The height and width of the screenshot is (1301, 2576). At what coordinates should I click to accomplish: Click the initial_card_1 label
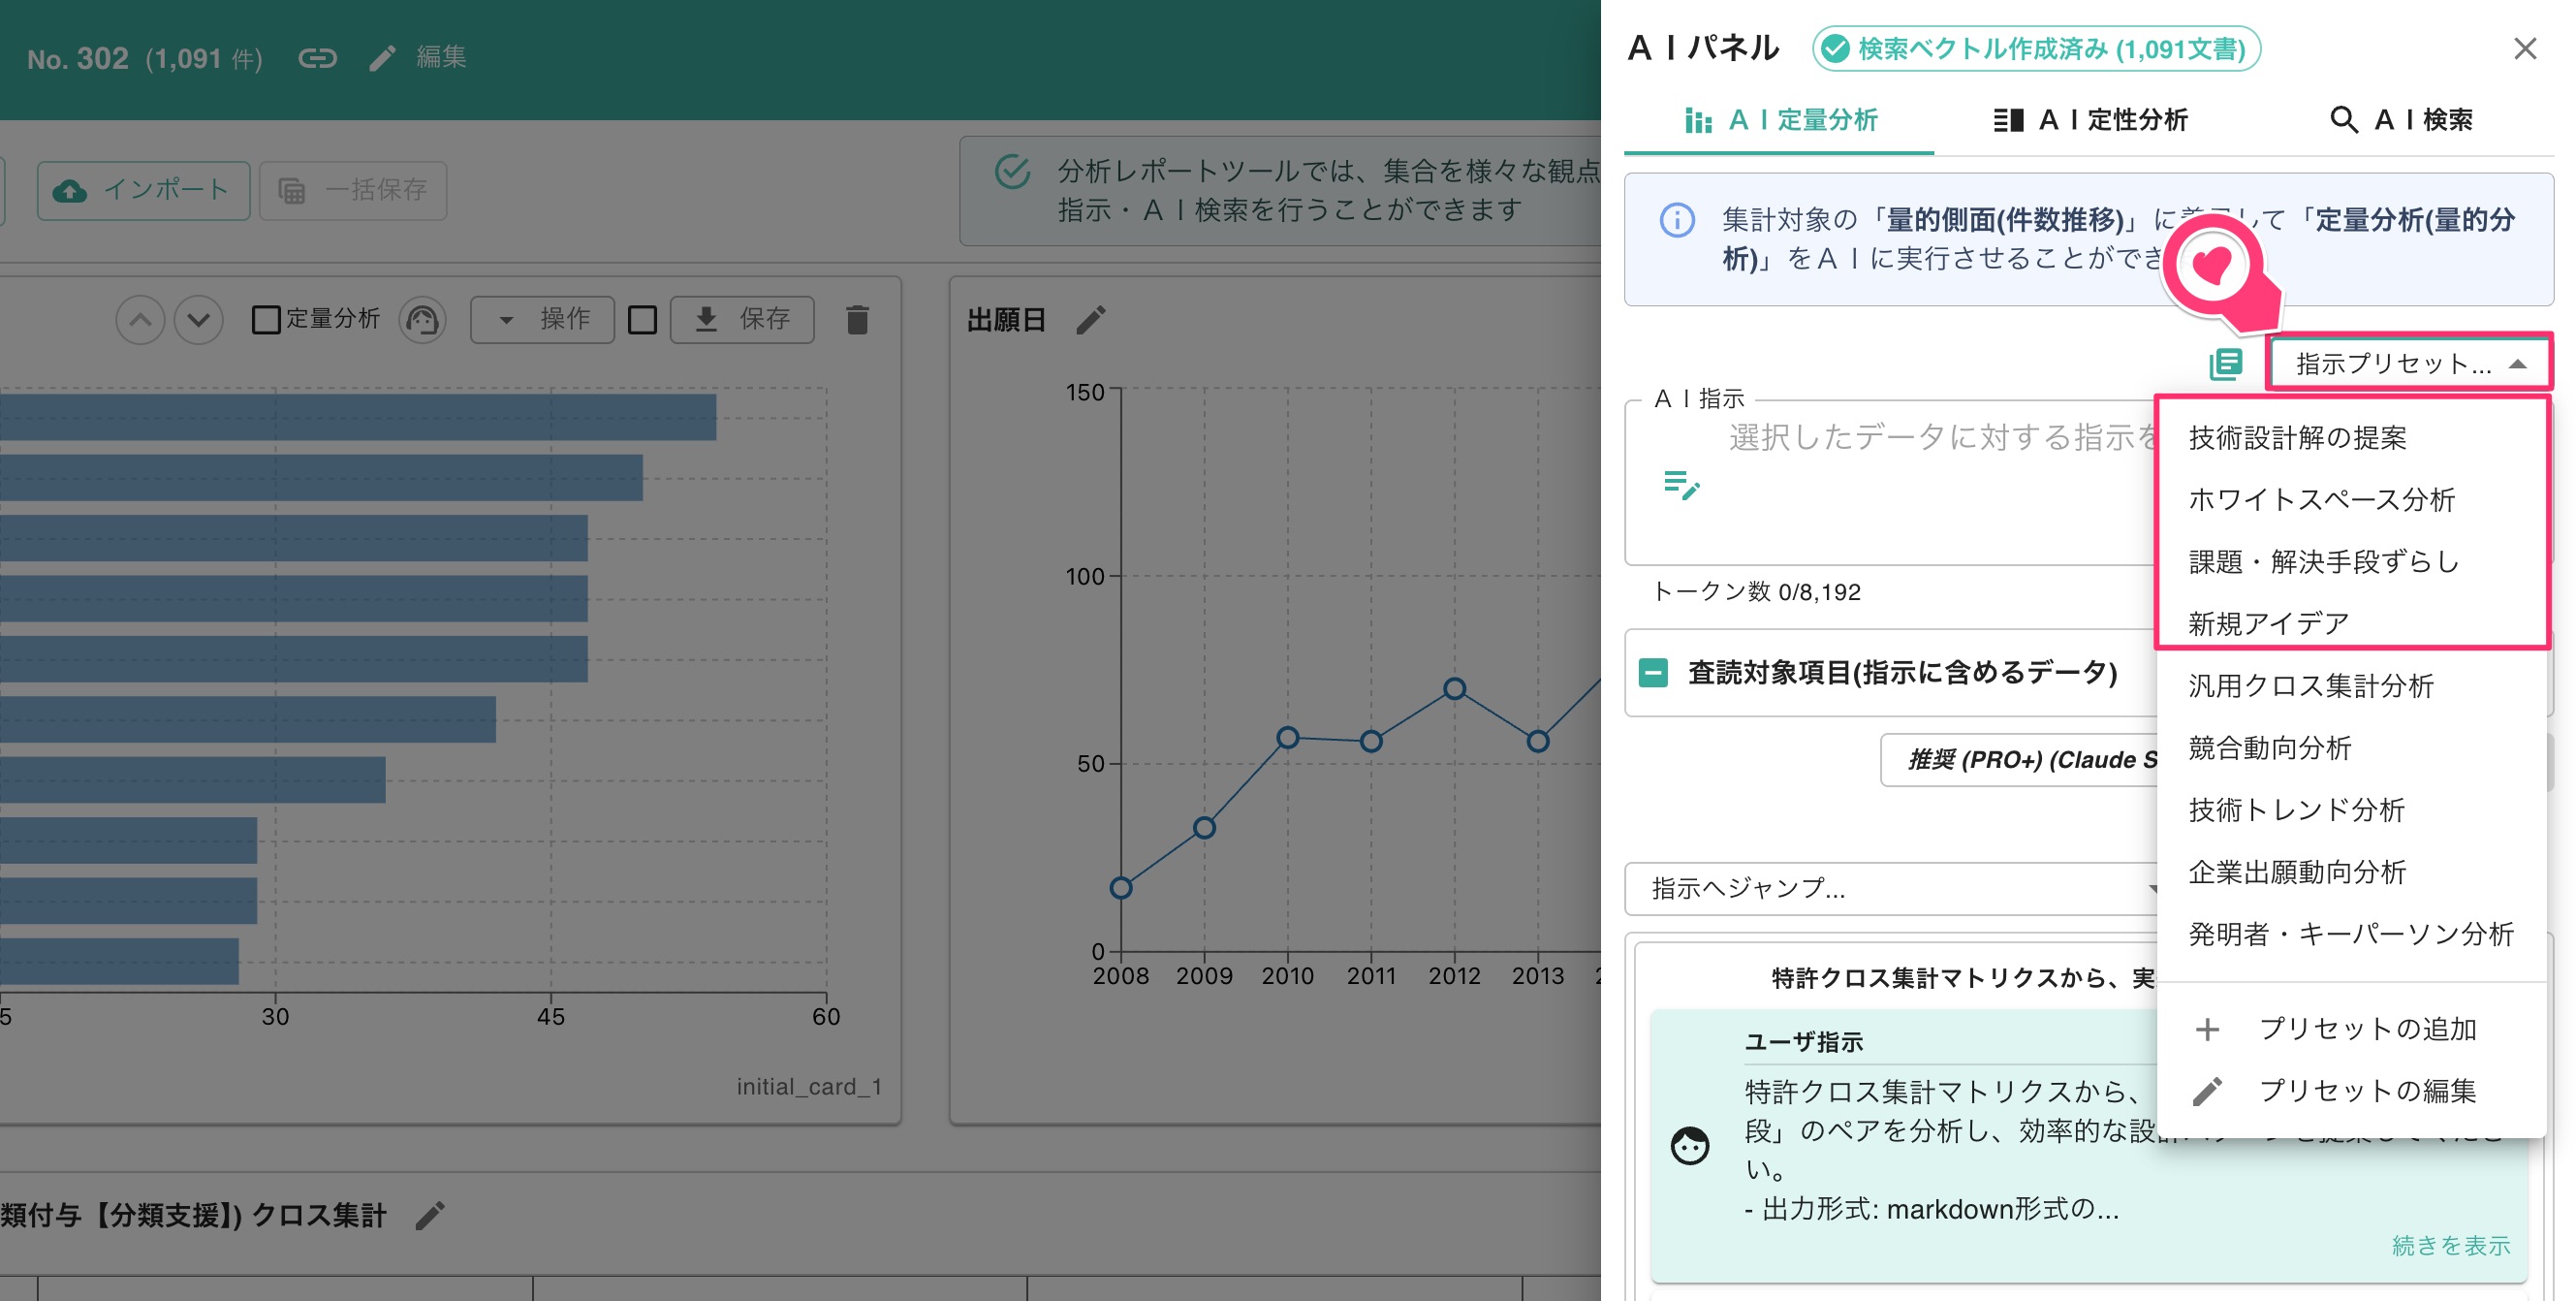tap(809, 1087)
